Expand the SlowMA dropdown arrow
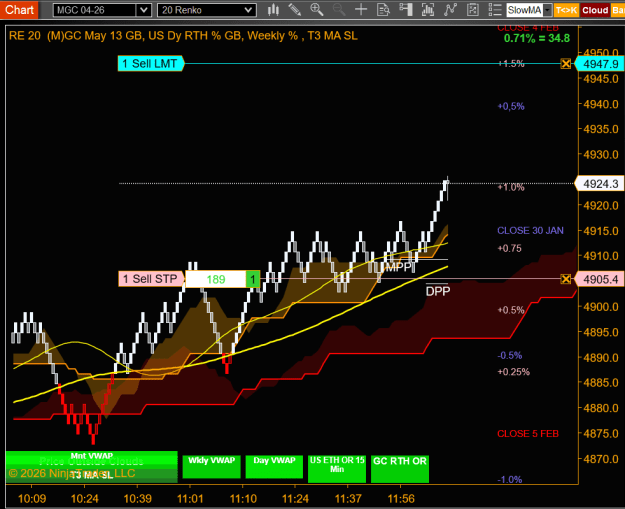Viewport: 625px width, 509px height. click(x=547, y=10)
